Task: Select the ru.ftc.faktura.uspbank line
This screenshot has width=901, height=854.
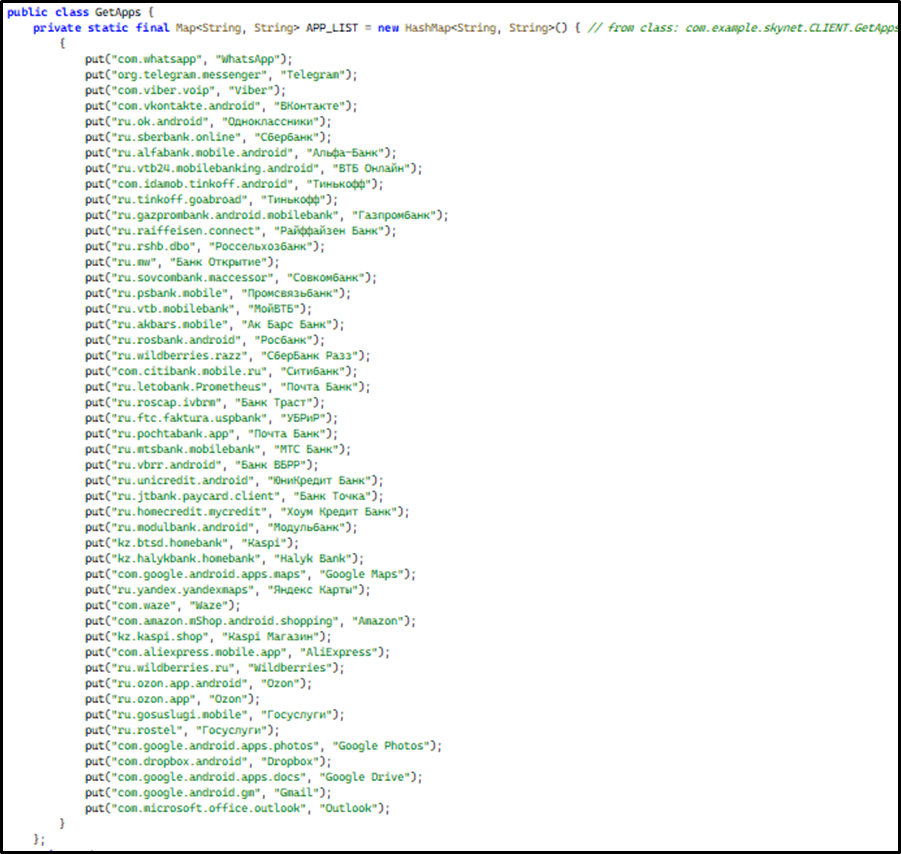Action: 211,418
